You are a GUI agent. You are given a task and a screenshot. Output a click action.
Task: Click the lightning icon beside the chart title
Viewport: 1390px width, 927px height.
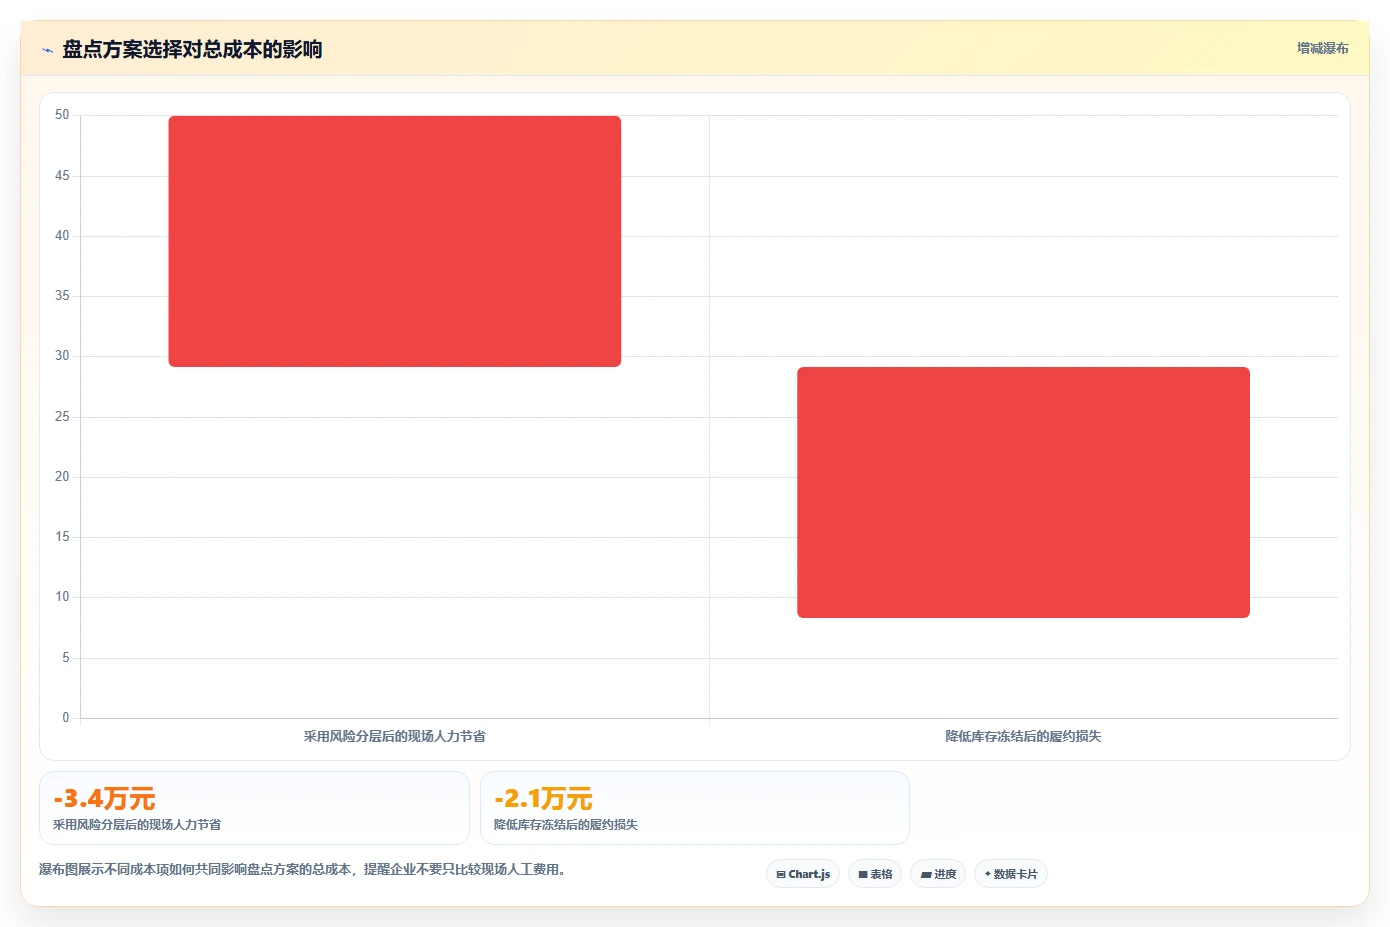pyautogui.click(x=47, y=50)
